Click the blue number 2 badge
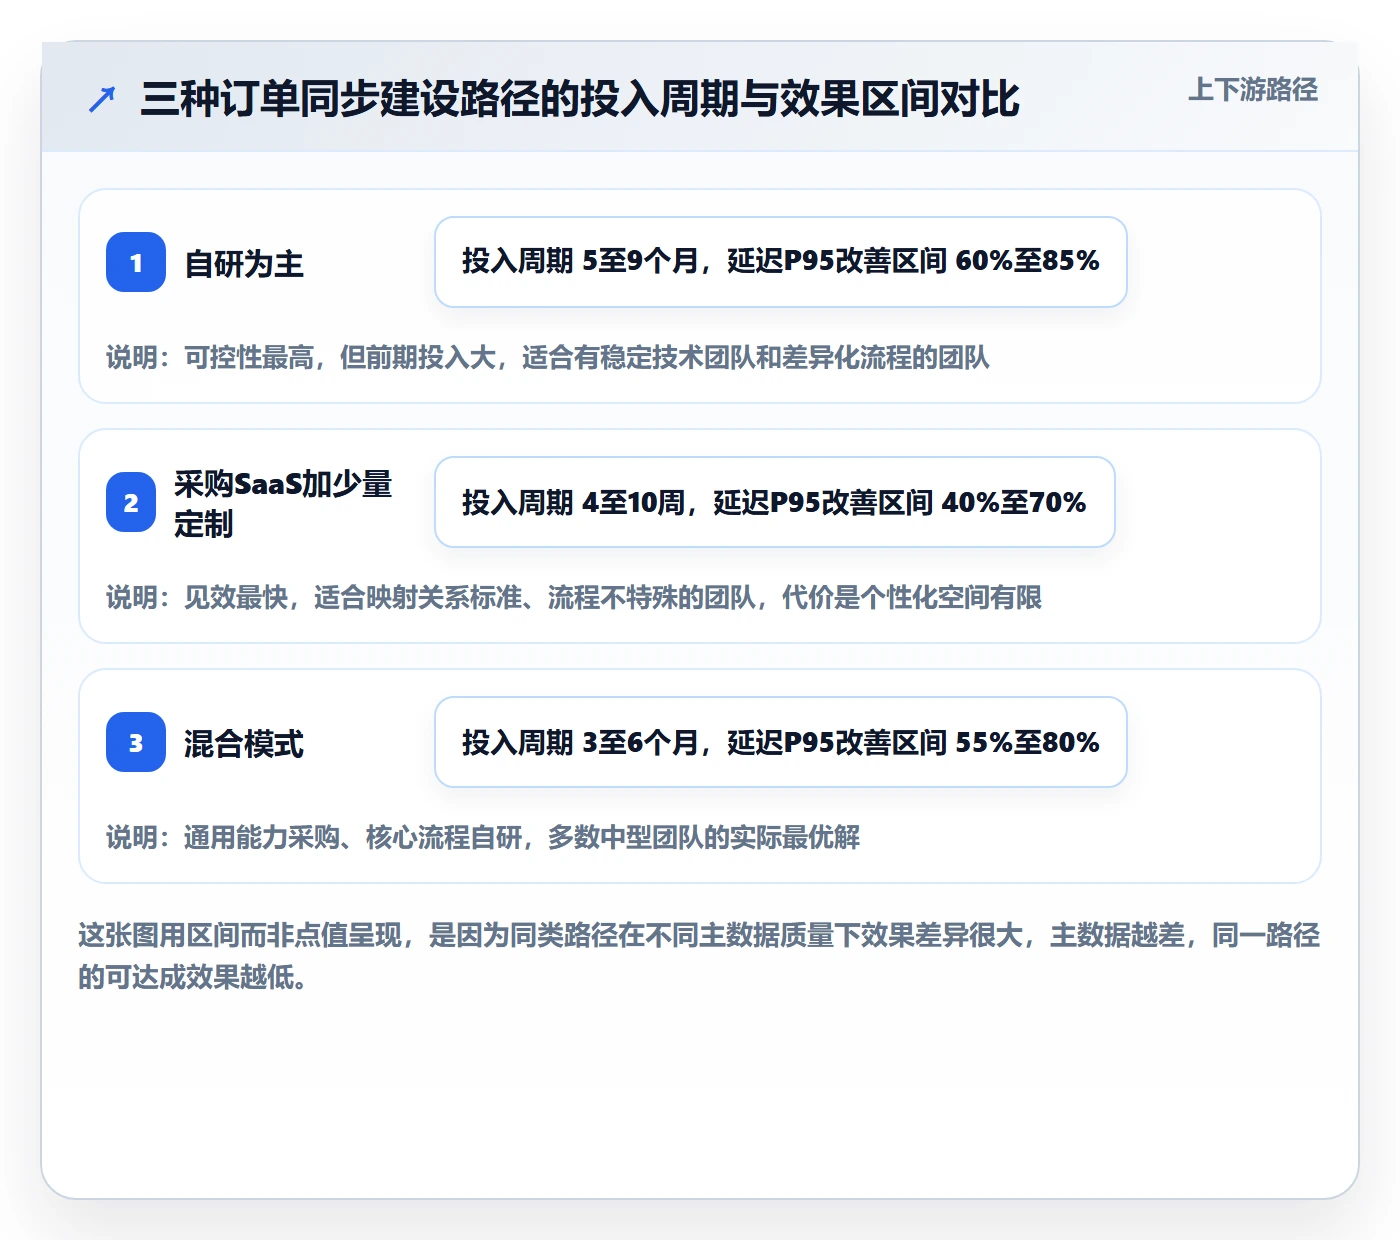1400x1240 pixels. point(131,502)
